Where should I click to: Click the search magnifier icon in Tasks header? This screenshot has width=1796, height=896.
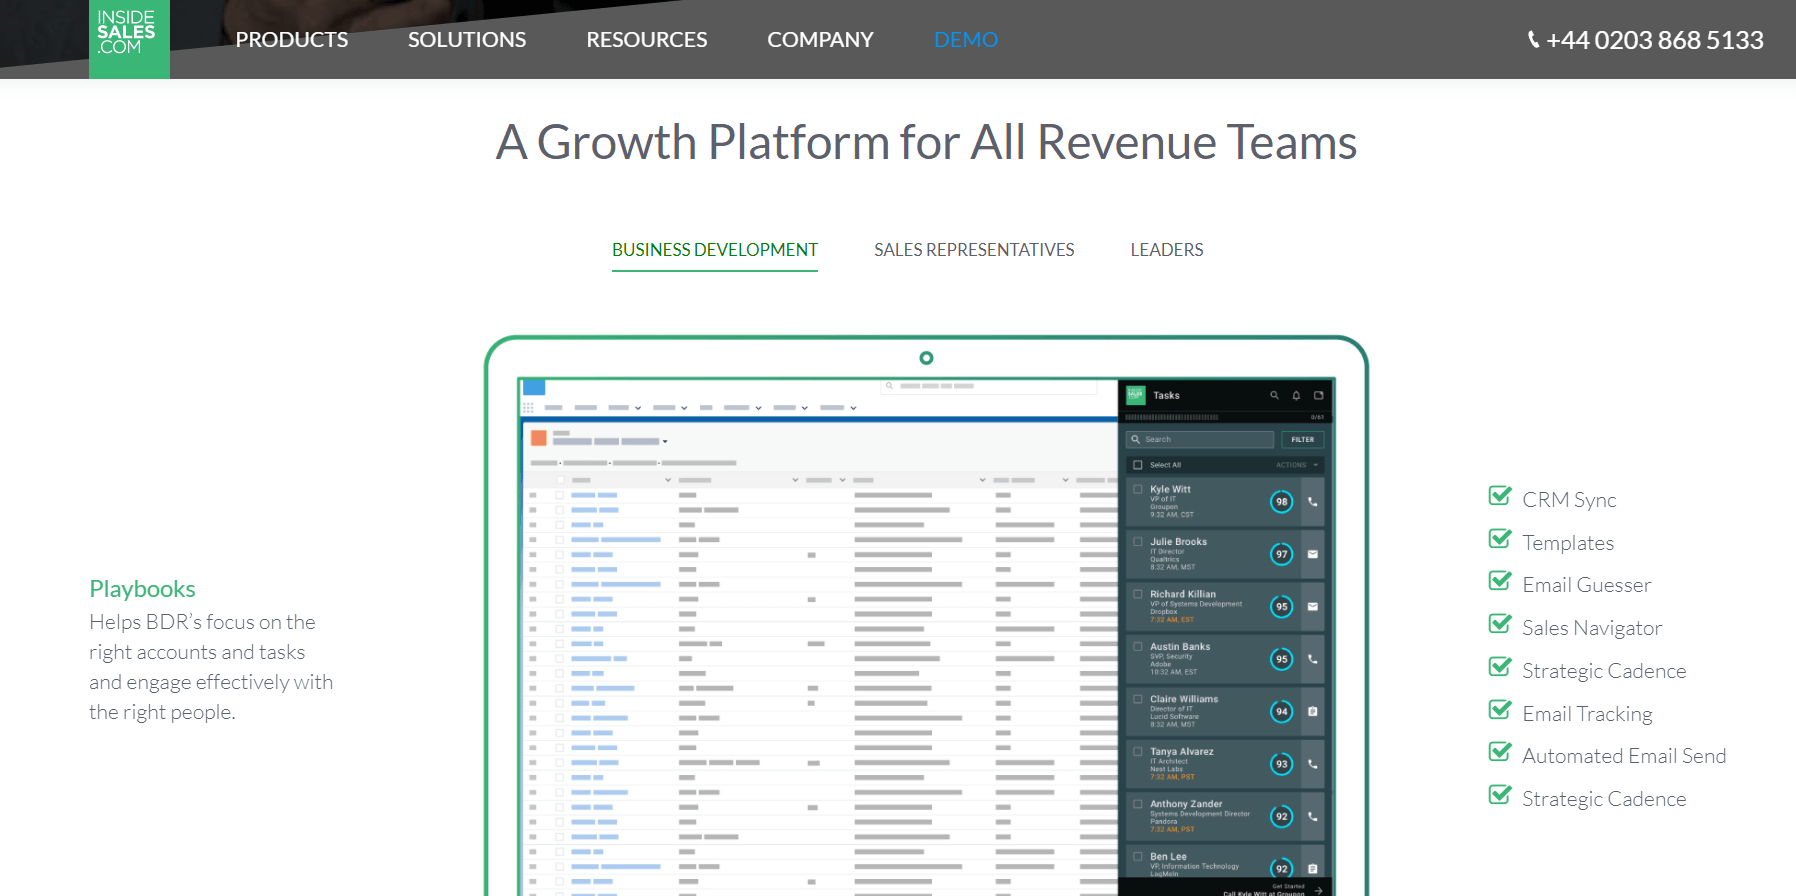pos(1274,396)
